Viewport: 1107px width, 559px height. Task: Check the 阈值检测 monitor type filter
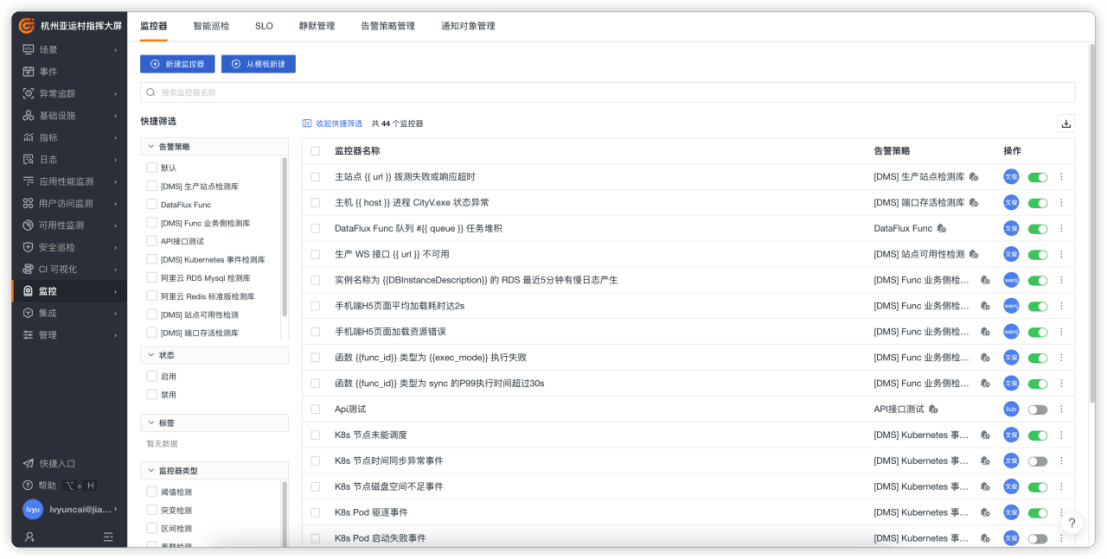151,491
